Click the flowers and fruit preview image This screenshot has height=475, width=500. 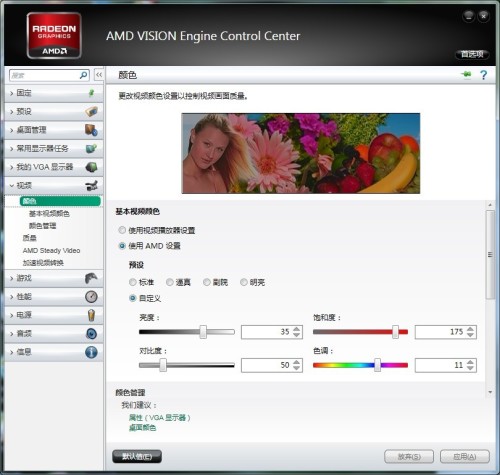301,153
